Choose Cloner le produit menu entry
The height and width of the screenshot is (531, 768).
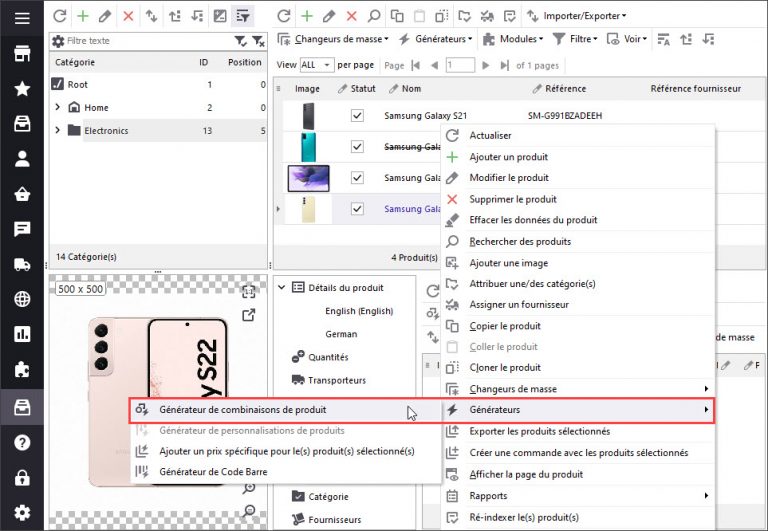click(x=578, y=367)
